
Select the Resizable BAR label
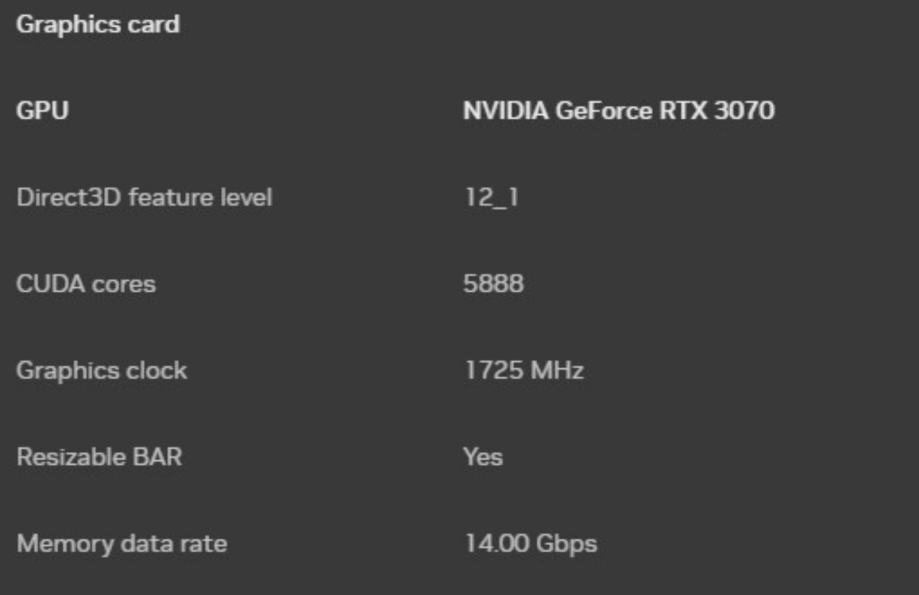pos(99,457)
